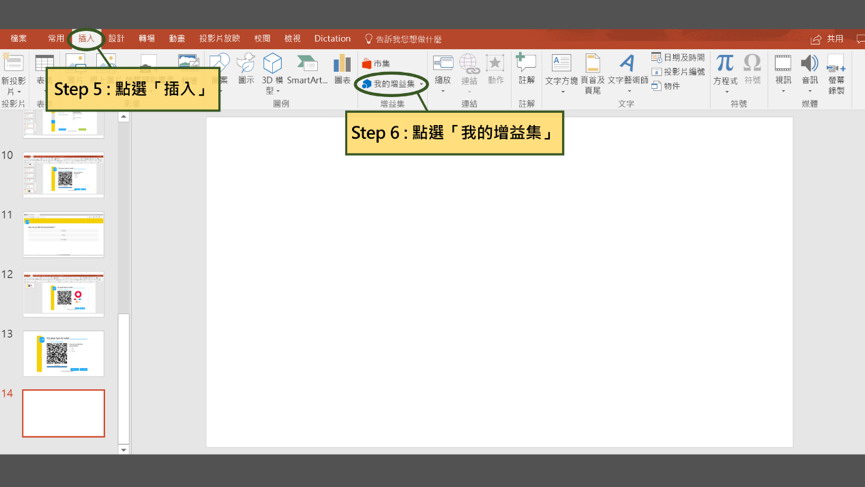Open the Dictation tab
This screenshot has height=487, width=865.
(332, 39)
